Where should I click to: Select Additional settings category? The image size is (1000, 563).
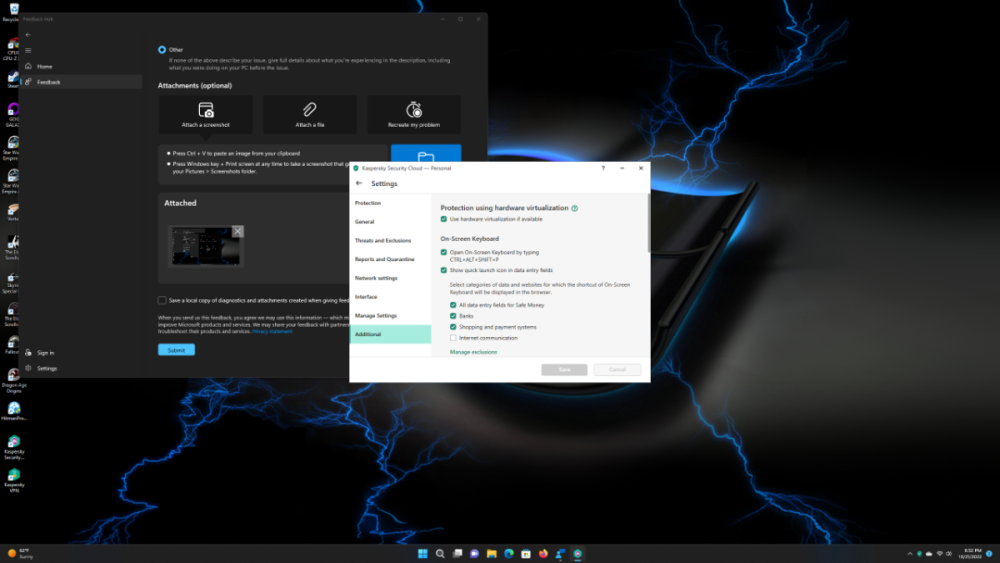click(x=390, y=334)
